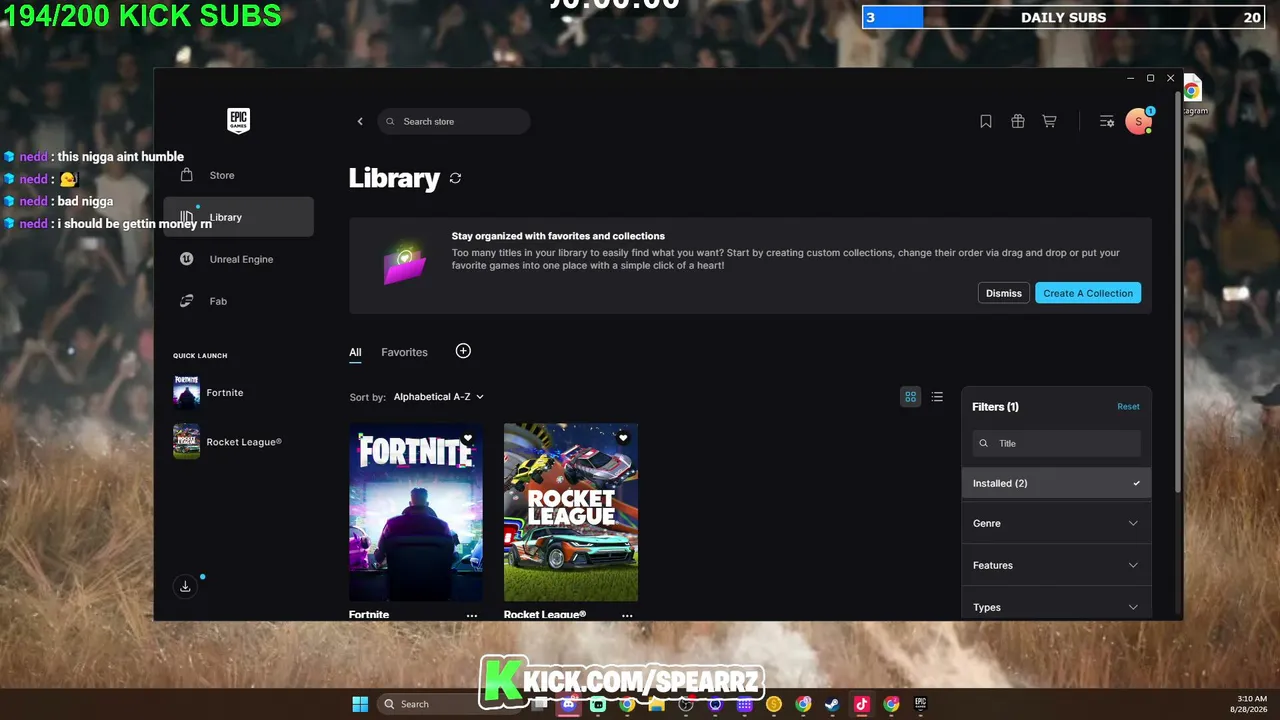Select the All tab
Image resolution: width=1280 pixels, height=720 pixels.
[355, 352]
